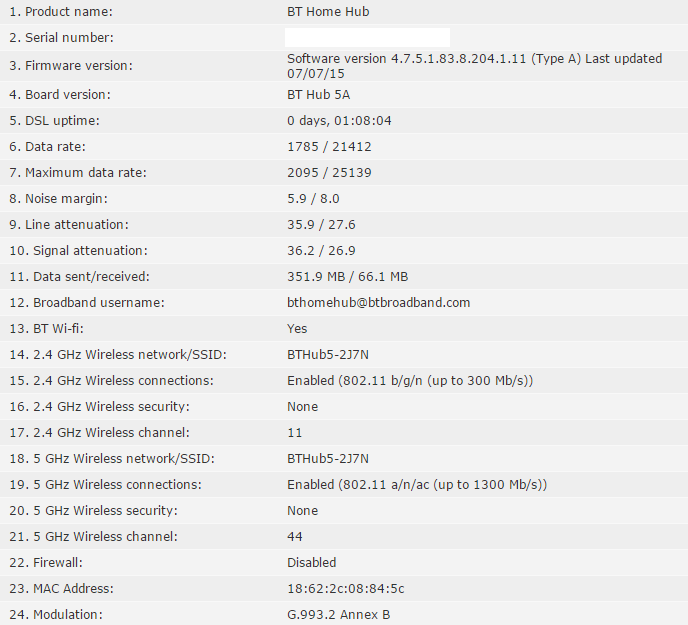Click the bthomehub@btbroadband.com username
The height and width of the screenshot is (625, 688).
(379, 303)
